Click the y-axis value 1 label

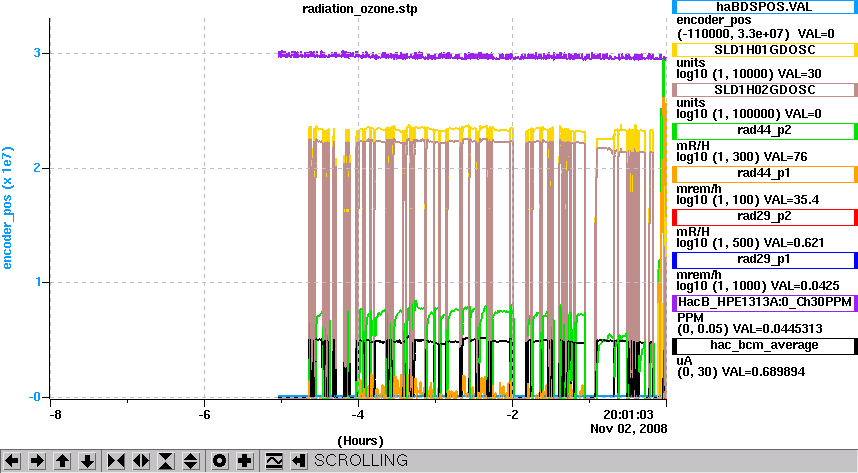click(x=37, y=282)
